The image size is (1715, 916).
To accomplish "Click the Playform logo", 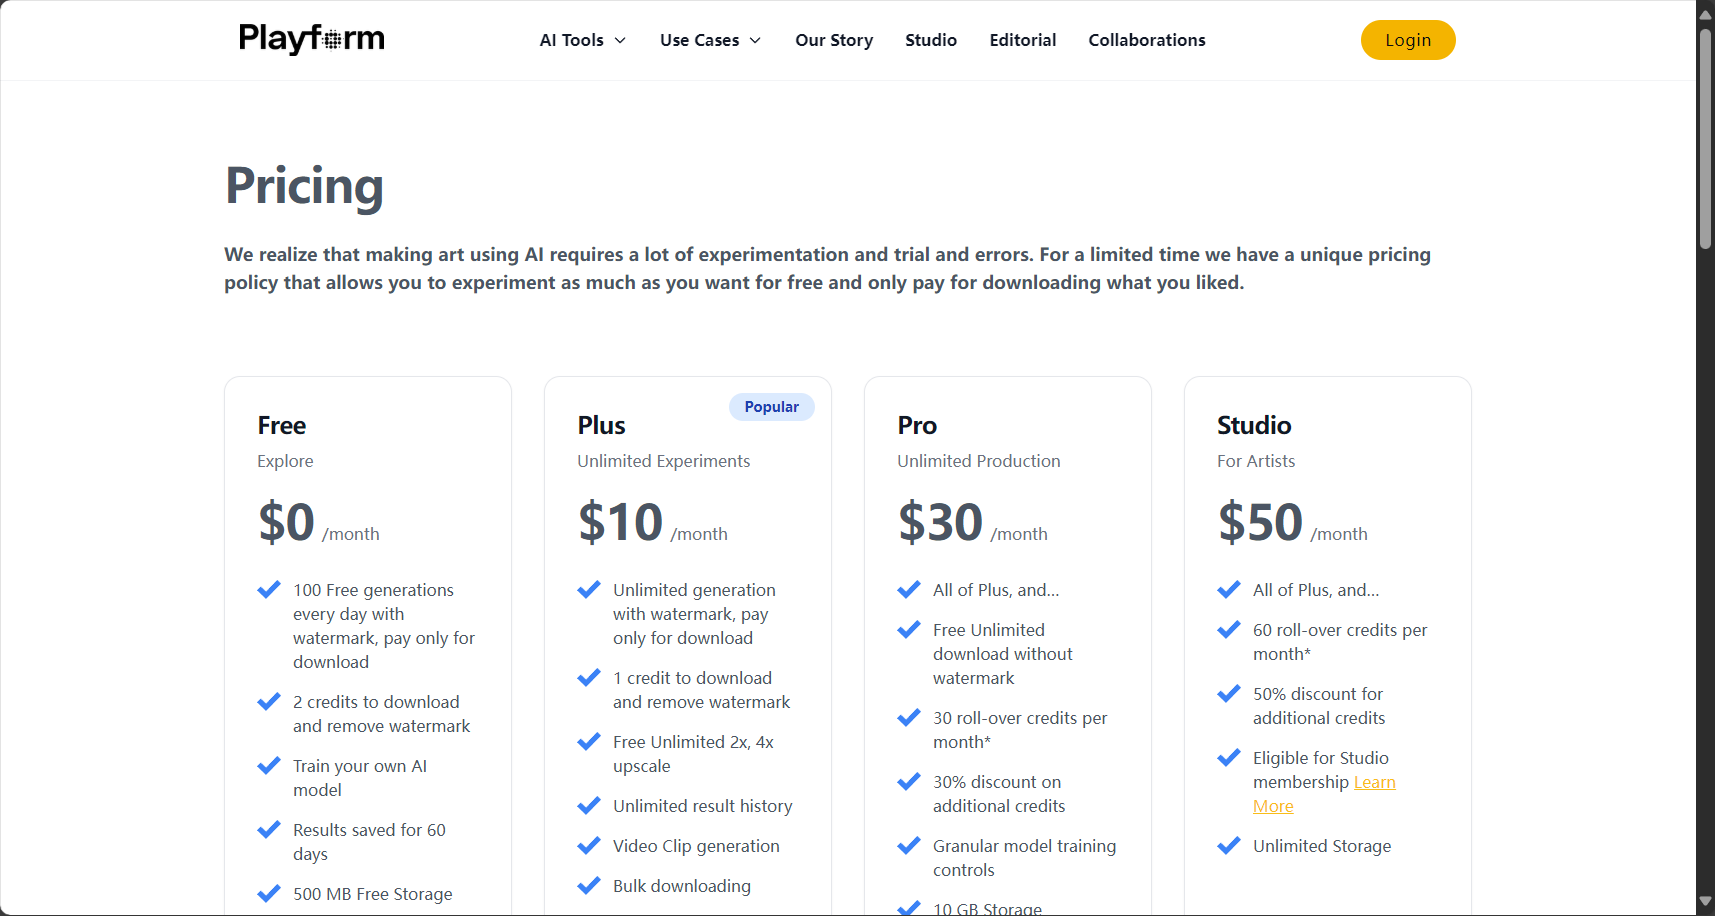I will coord(311,39).
